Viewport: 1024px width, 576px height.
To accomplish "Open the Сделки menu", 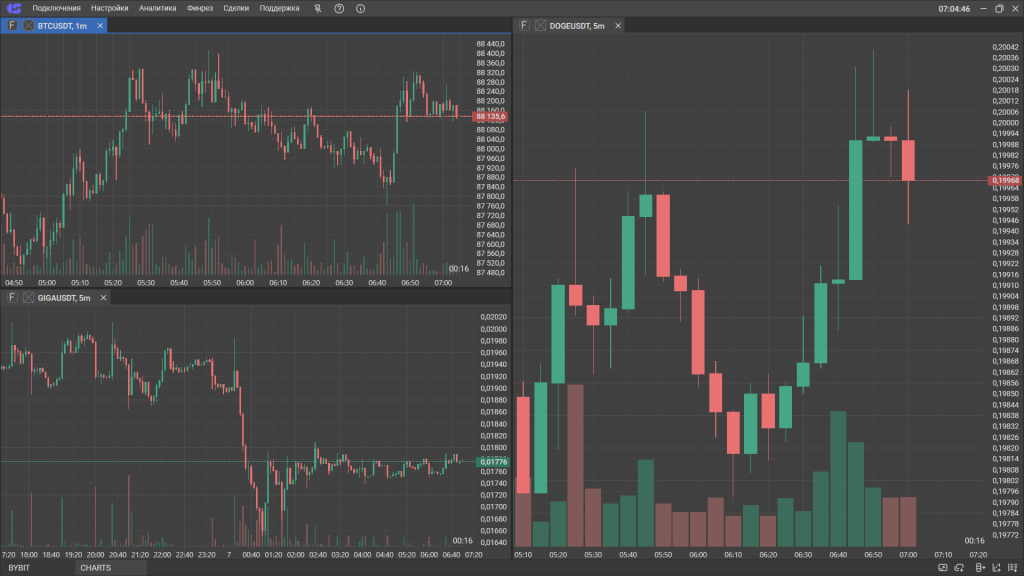I will point(236,8).
